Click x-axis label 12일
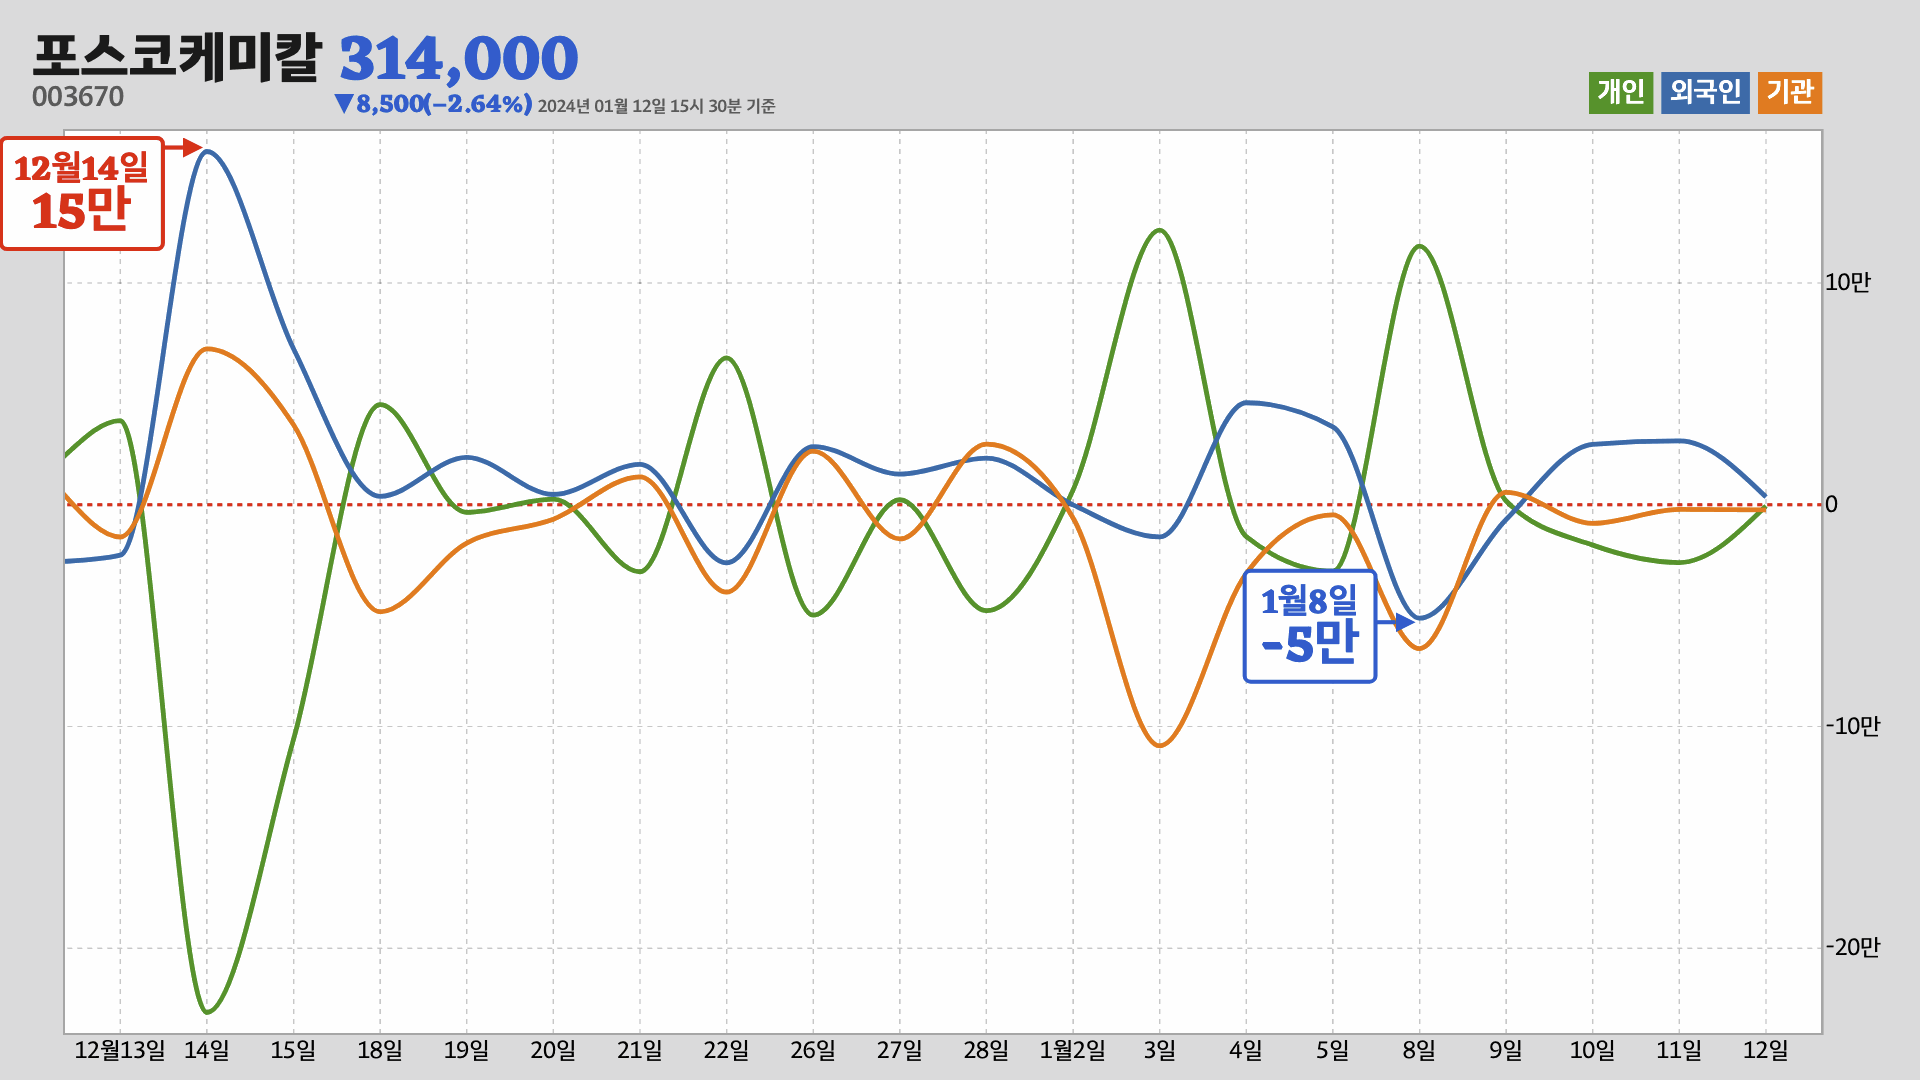 pyautogui.click(x=1766, y=1050)
